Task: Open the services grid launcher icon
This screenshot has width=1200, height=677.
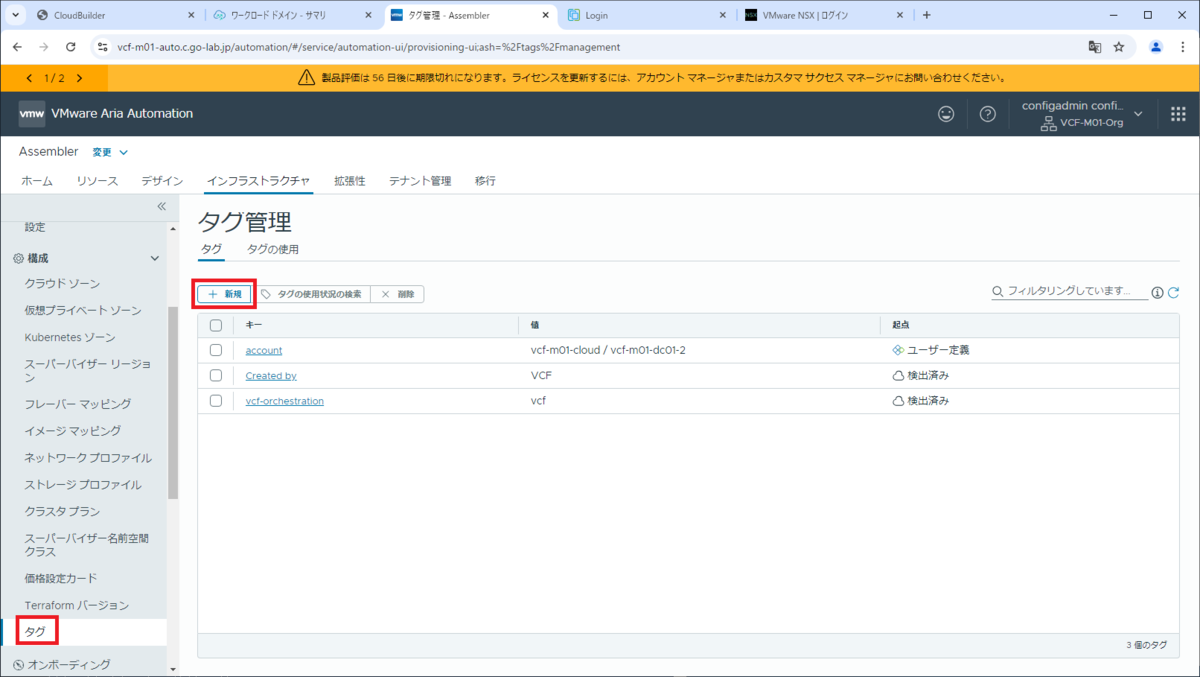Action: coord(1178,114)
